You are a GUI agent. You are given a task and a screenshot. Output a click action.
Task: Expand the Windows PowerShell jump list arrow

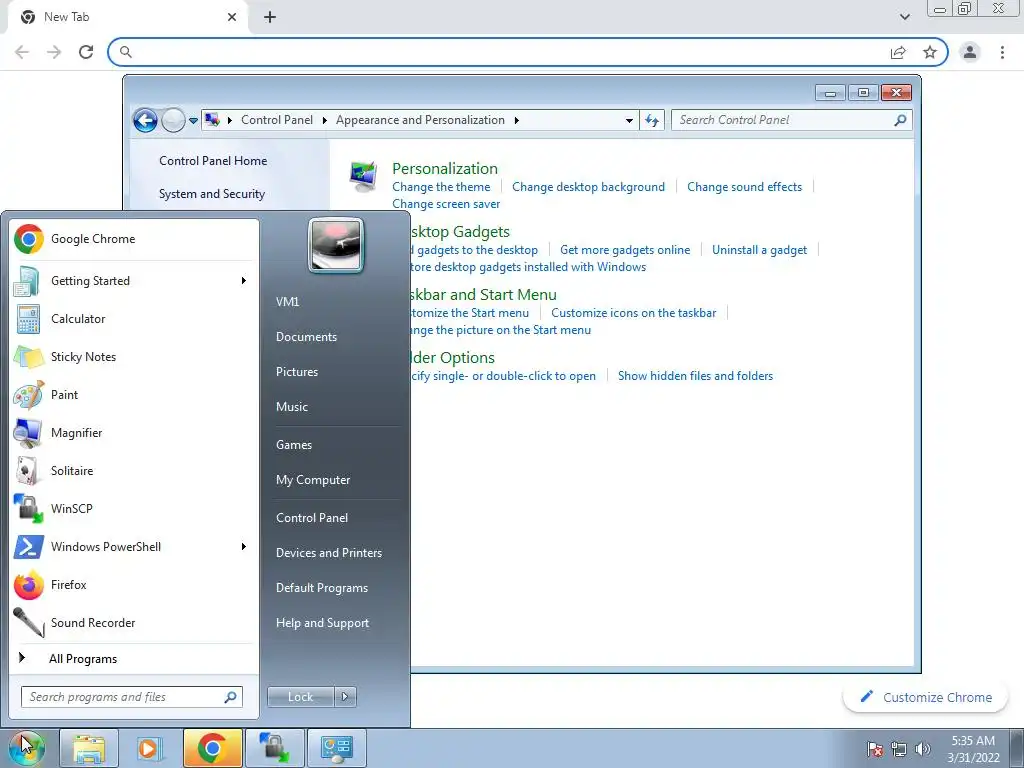click(244, 547)
